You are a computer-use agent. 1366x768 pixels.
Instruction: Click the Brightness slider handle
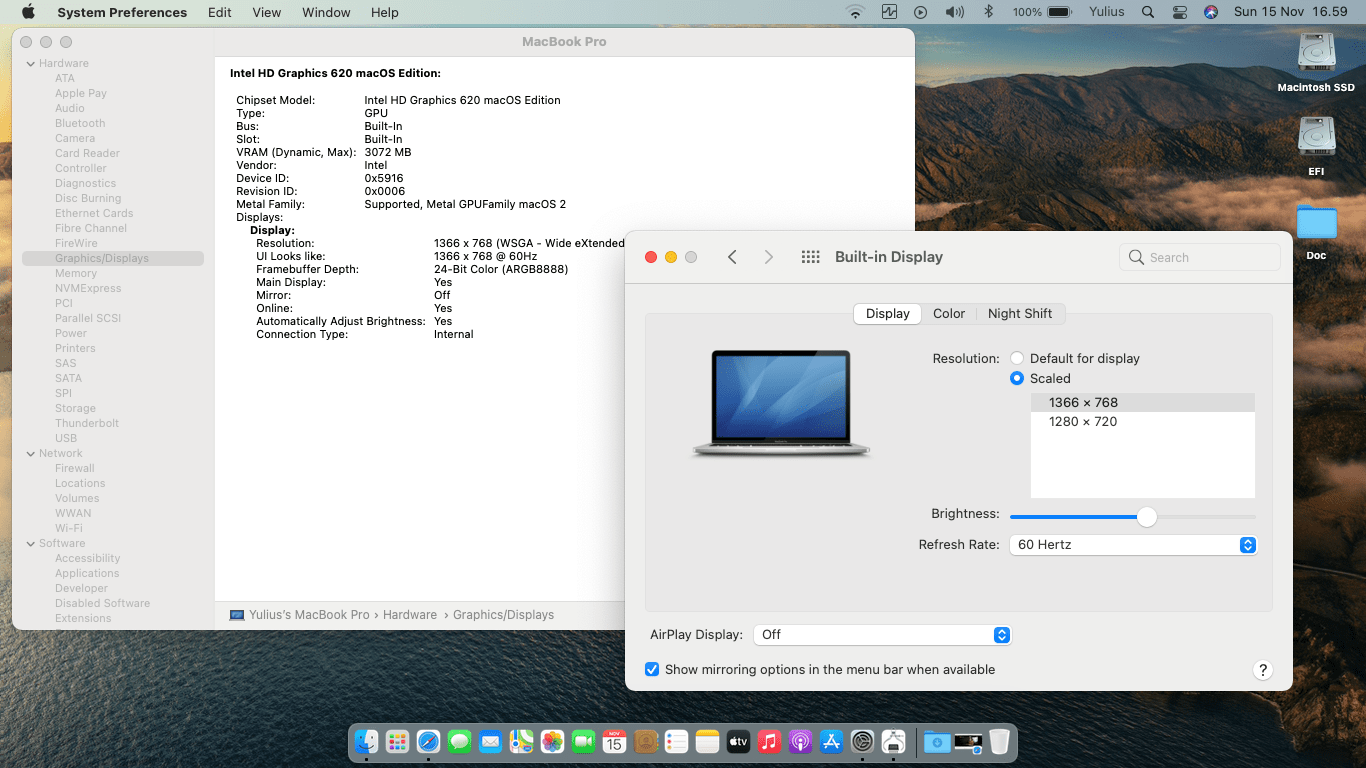point(1147,517)
